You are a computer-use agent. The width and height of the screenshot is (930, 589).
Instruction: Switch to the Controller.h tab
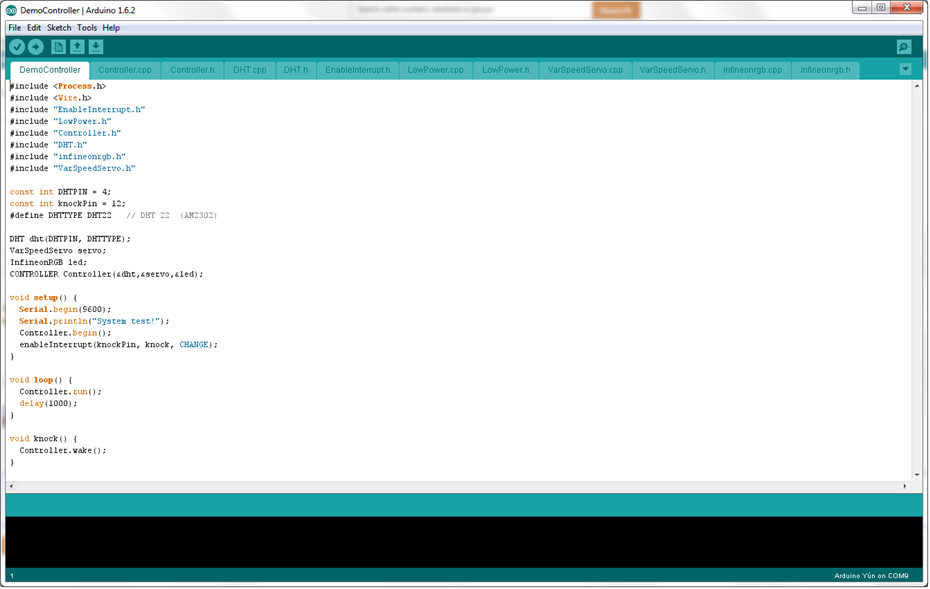[x=192, y=70]
